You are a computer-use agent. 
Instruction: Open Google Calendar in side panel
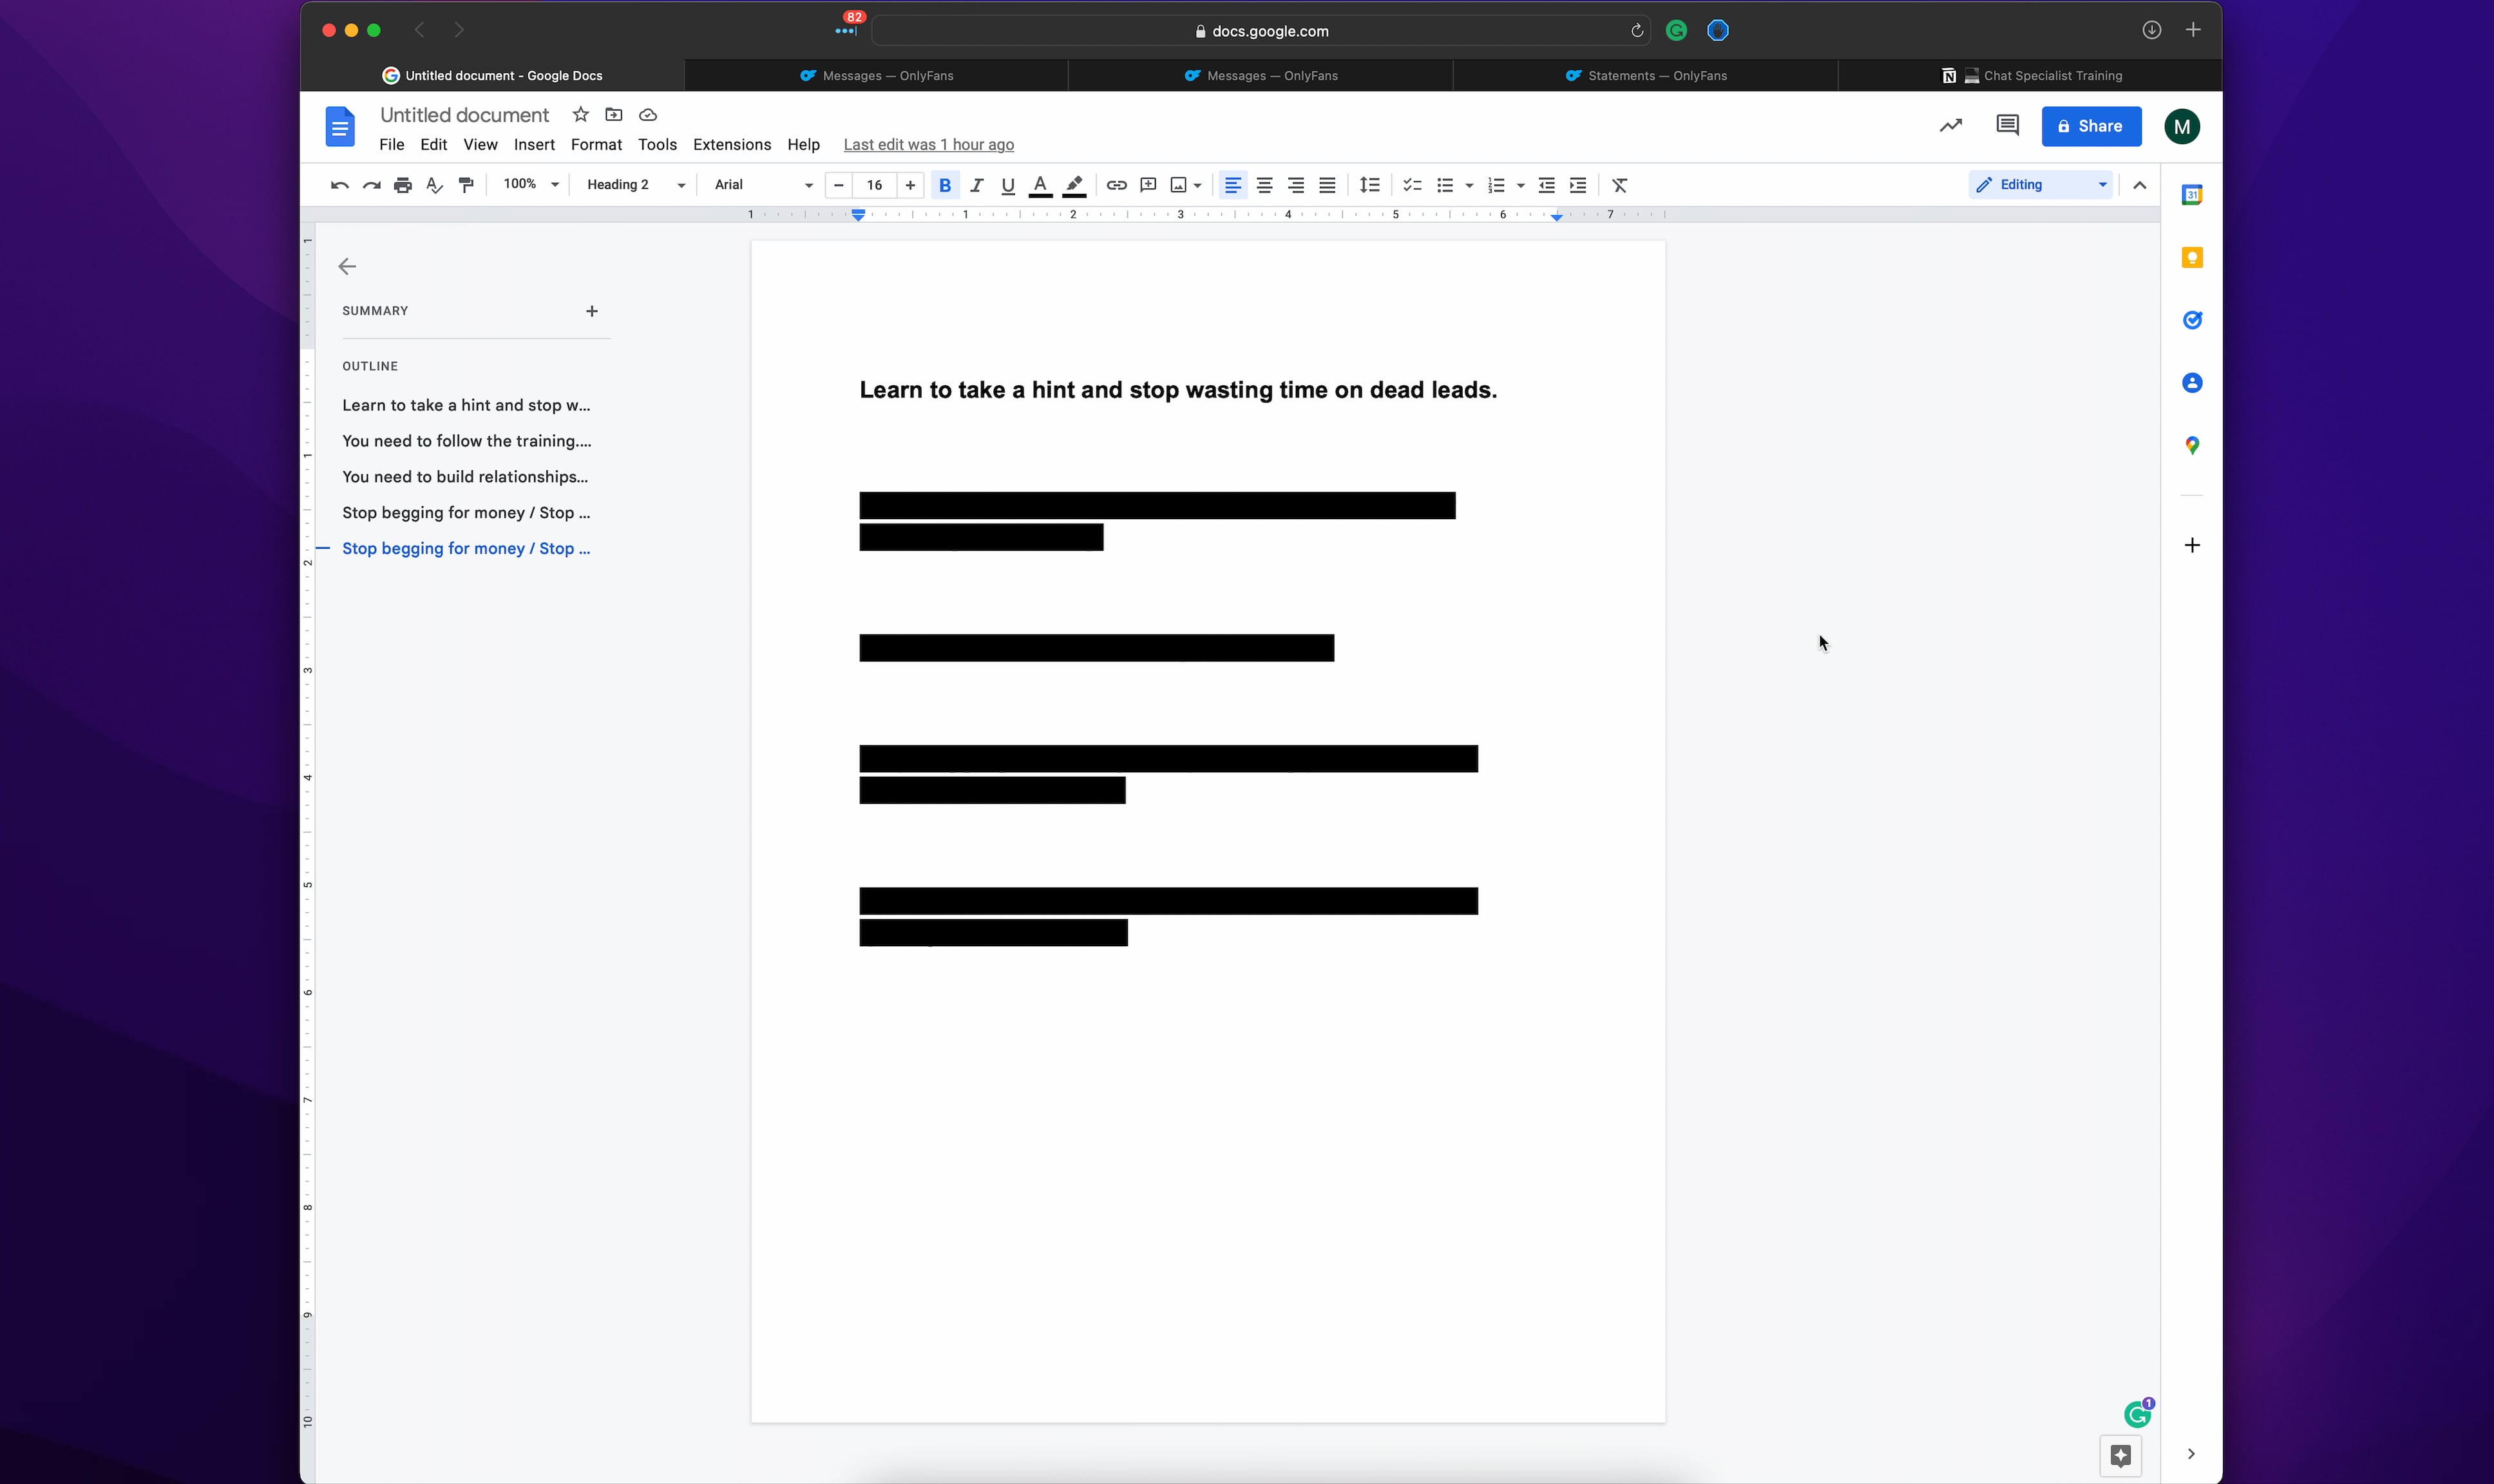2191,195
